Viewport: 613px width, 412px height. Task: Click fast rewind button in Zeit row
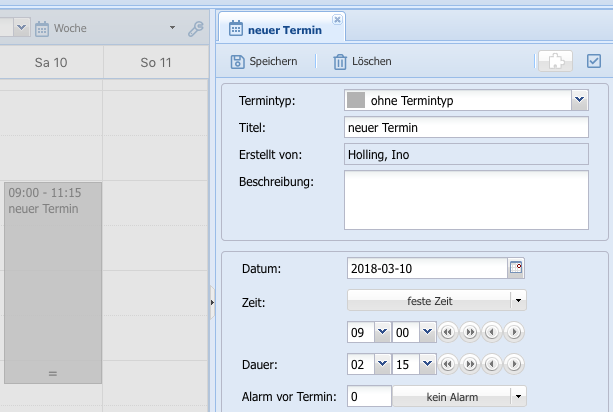pyautogui.click(x=449, y=332)
